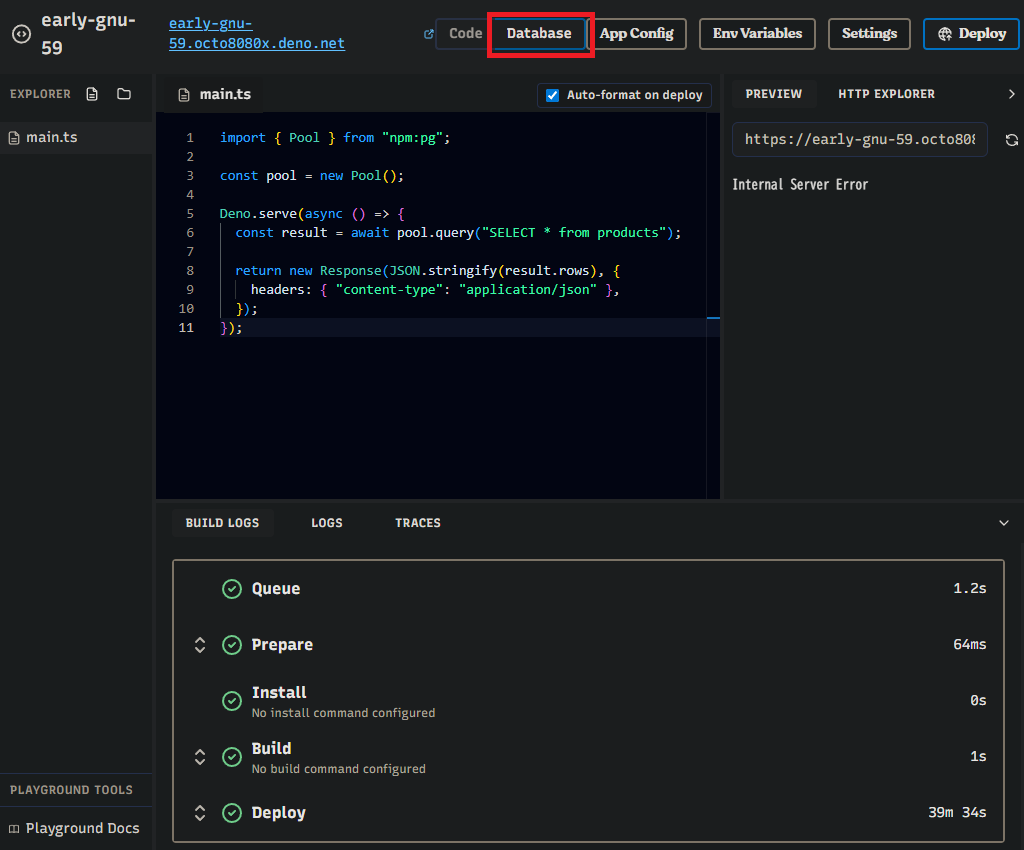
Task: Toggle the Auto-format on deploy checkbox
Action: coord(552,95)
